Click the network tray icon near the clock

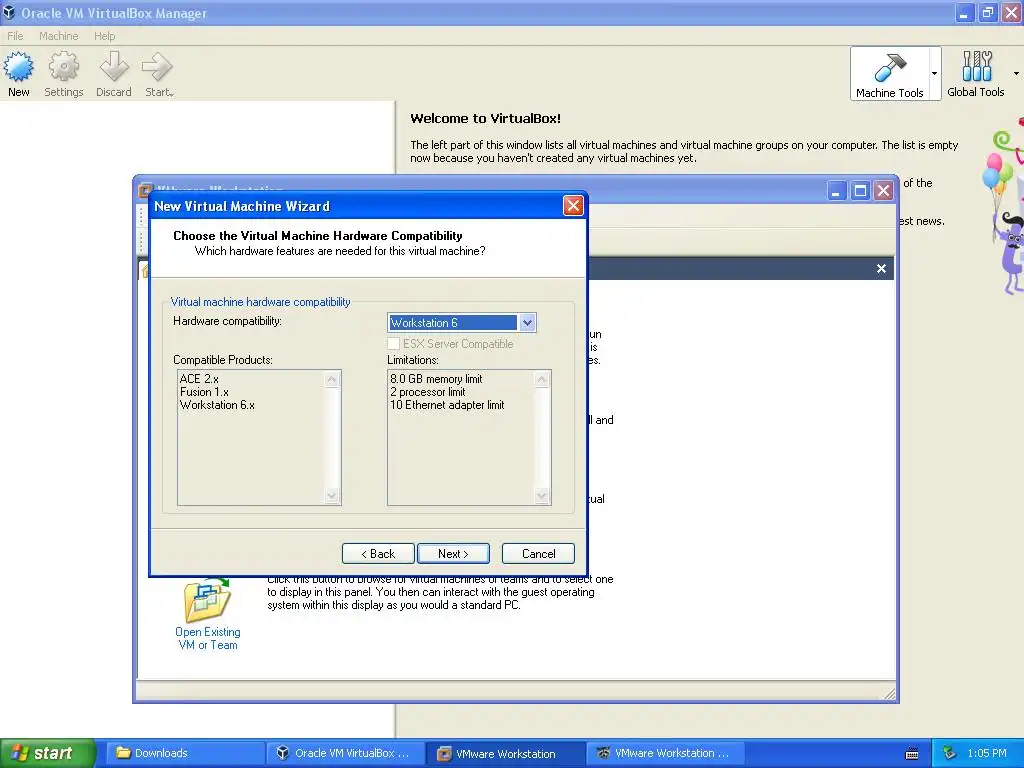949,753
